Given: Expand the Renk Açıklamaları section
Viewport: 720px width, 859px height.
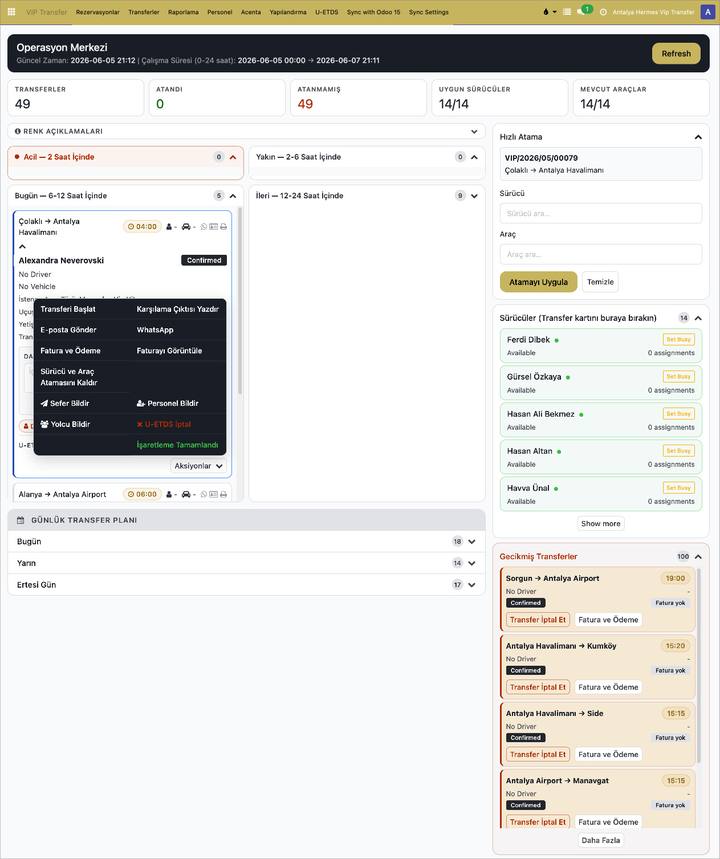Looking at the screenshot, I should (474, 131).
